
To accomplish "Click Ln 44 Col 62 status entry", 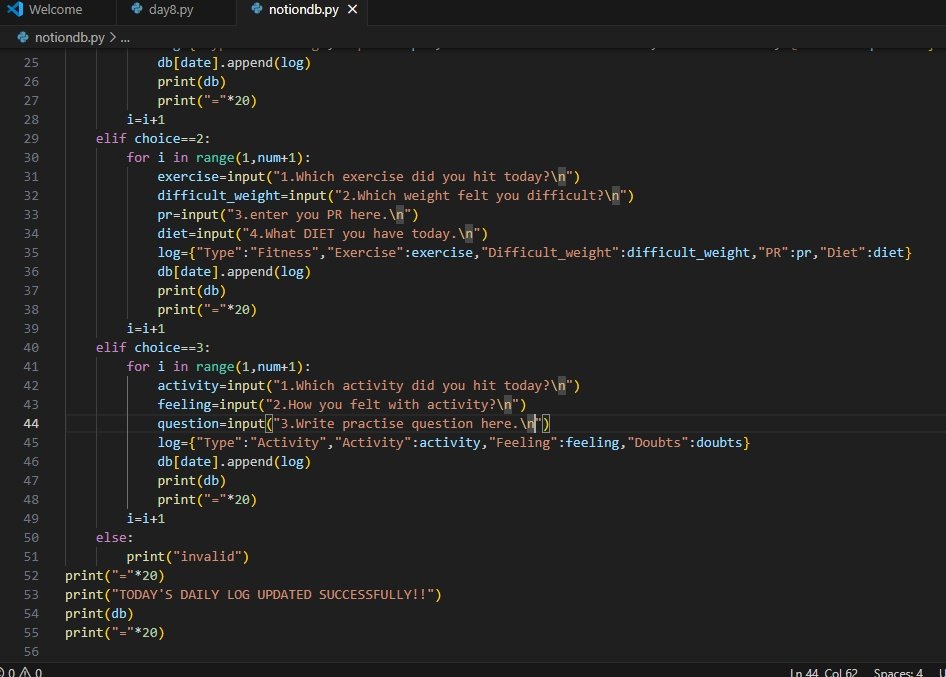I will coord(824,672).
